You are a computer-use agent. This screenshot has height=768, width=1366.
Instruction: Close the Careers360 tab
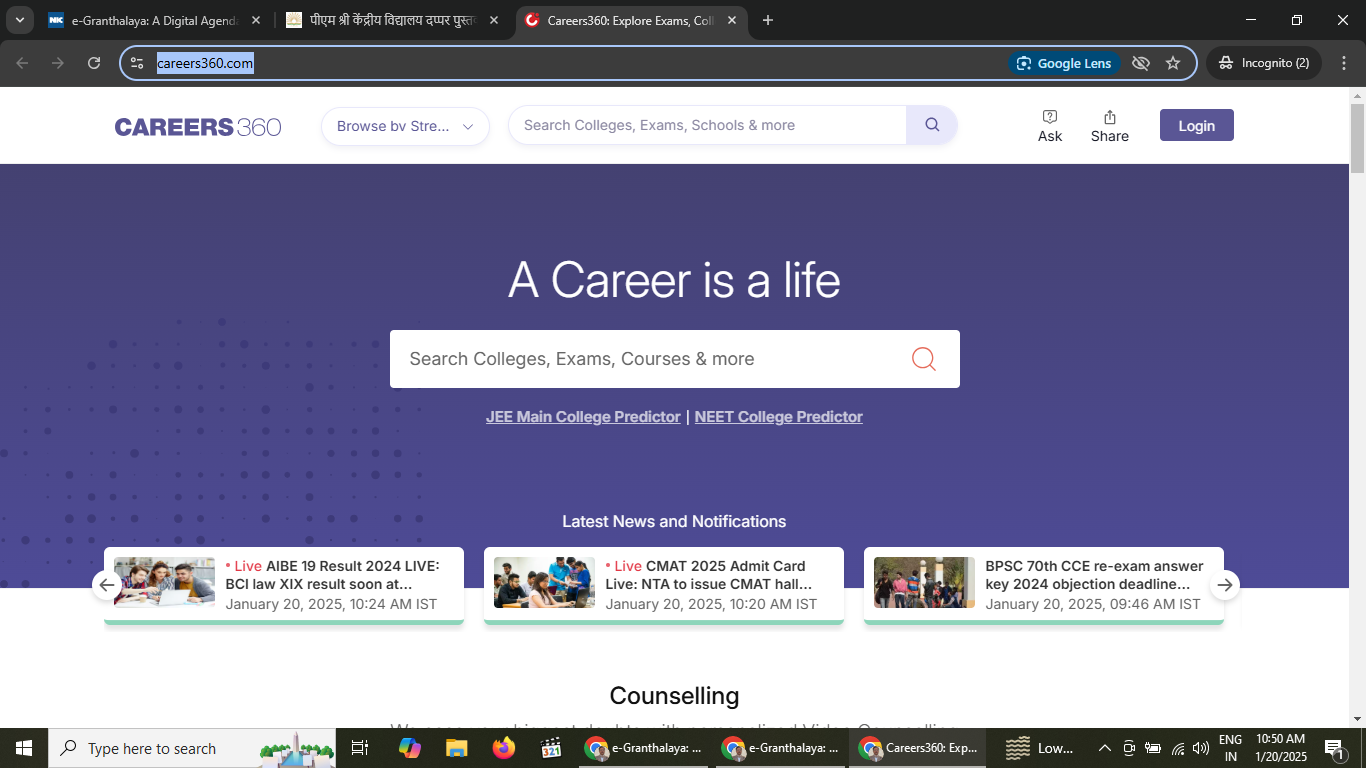click(x=732, y=20)
